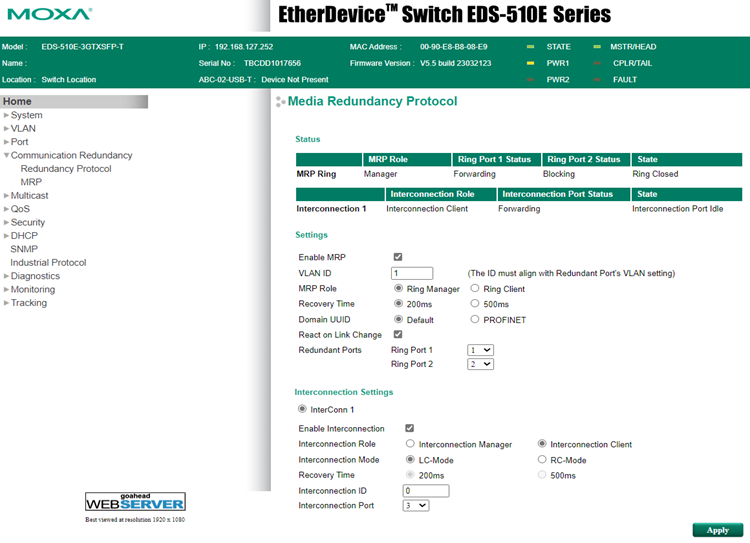Viewport: 750px width, 543px height.
Task: Open the Redundancy Protocol page
Action: pyautogui.click(x=66, y=168)
